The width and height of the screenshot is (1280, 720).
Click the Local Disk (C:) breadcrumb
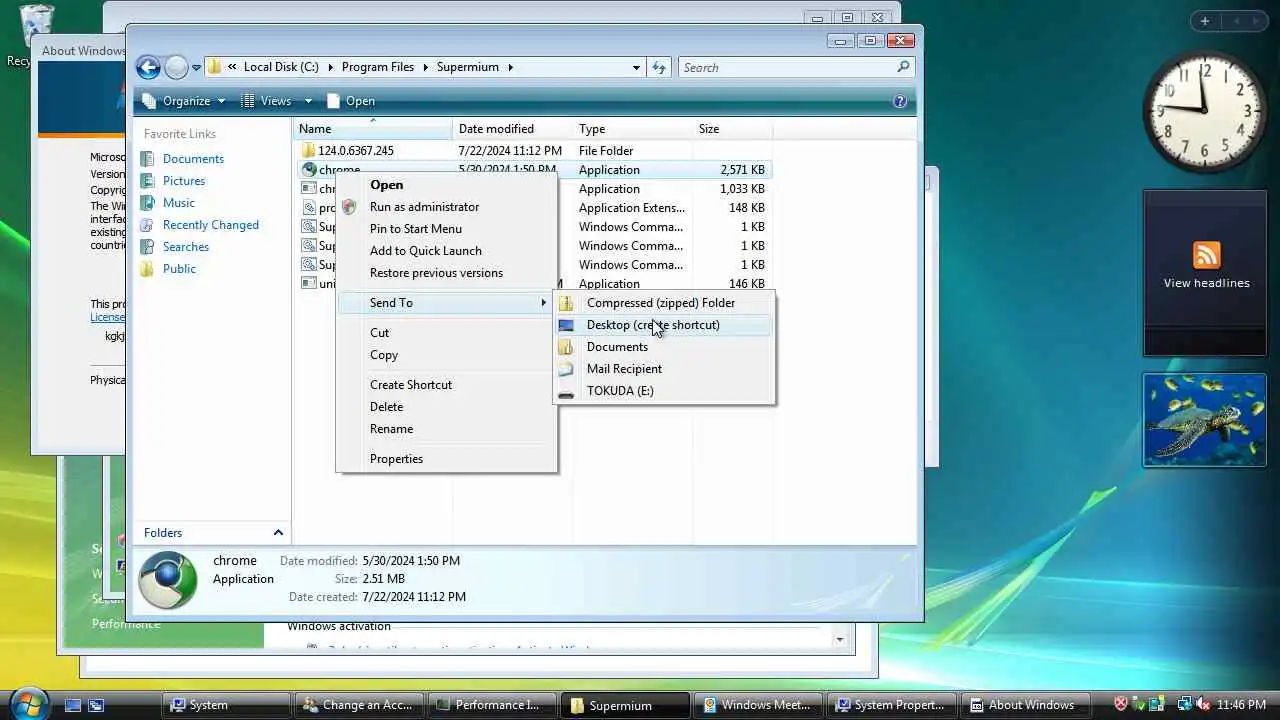coord(281,67)
